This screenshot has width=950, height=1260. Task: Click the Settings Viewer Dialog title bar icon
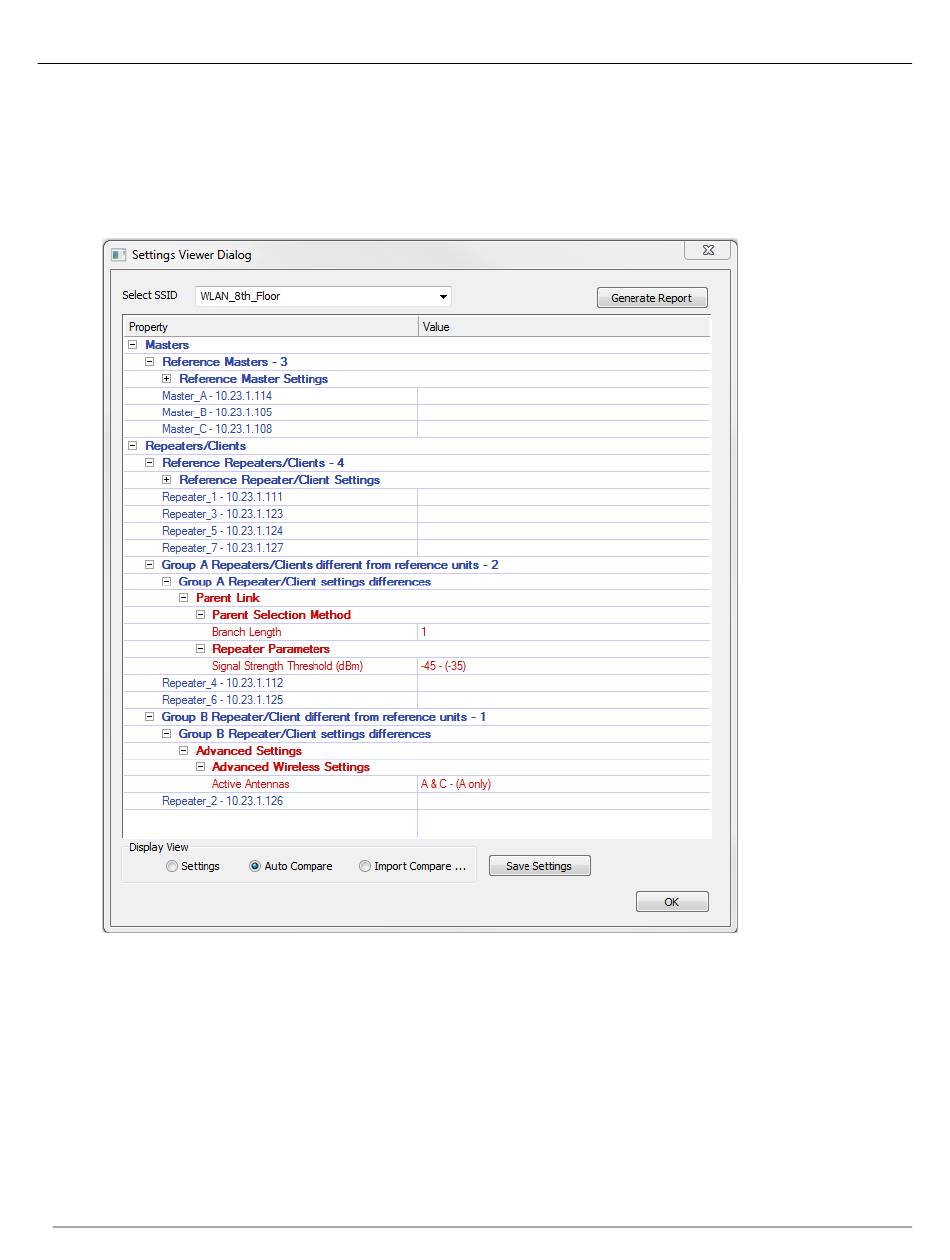click(x=119, y=255)
